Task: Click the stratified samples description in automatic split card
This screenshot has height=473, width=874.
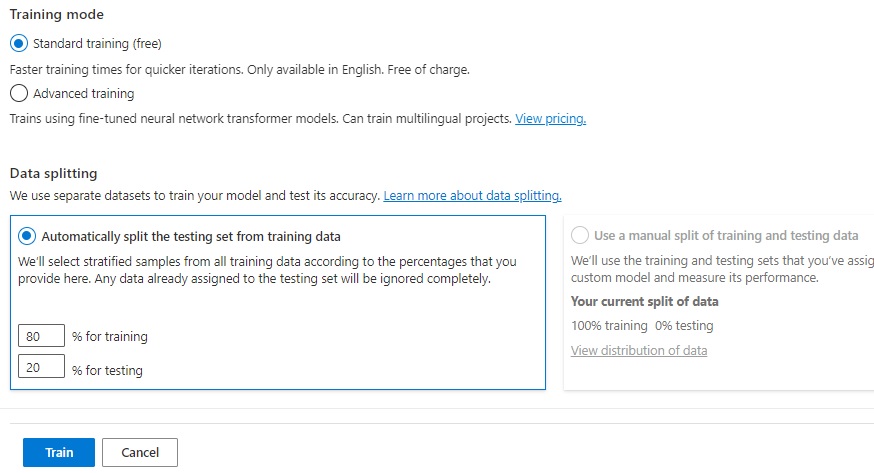Action: [267, 271]
